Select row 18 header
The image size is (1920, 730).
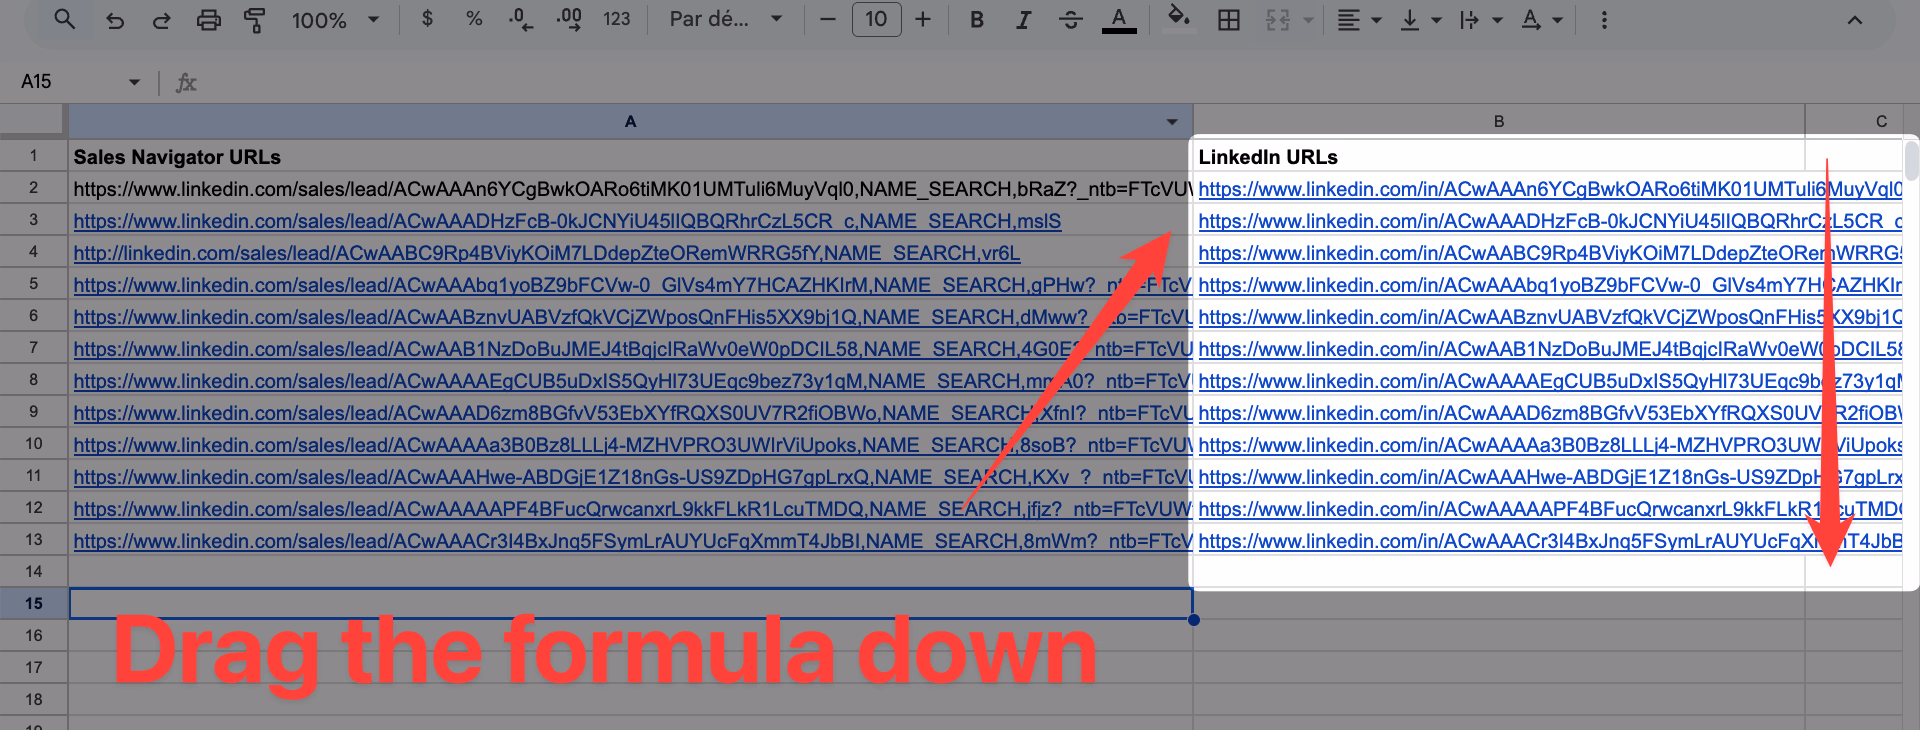33,699
